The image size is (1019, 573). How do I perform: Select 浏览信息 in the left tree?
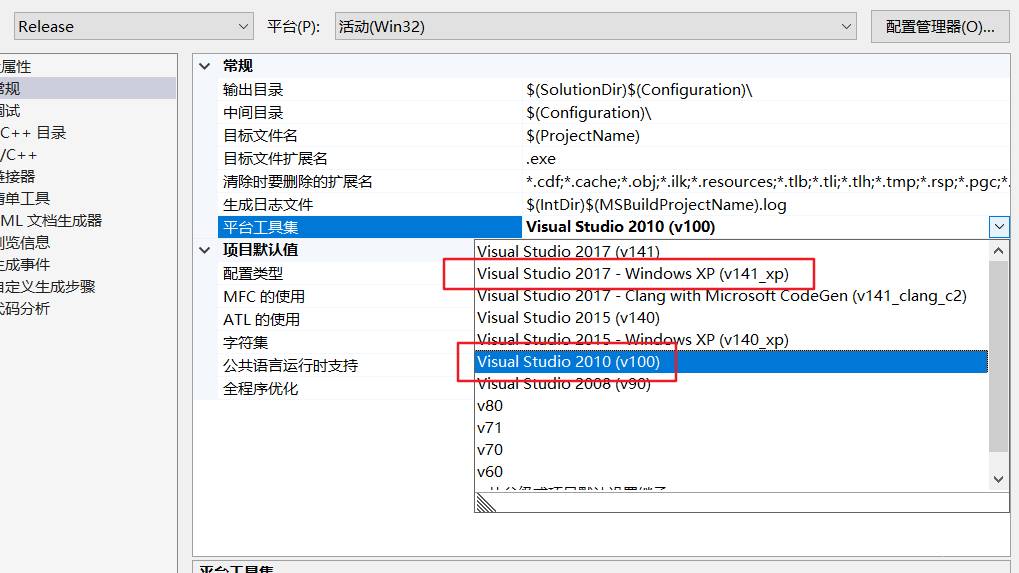[x=25, y=242]
